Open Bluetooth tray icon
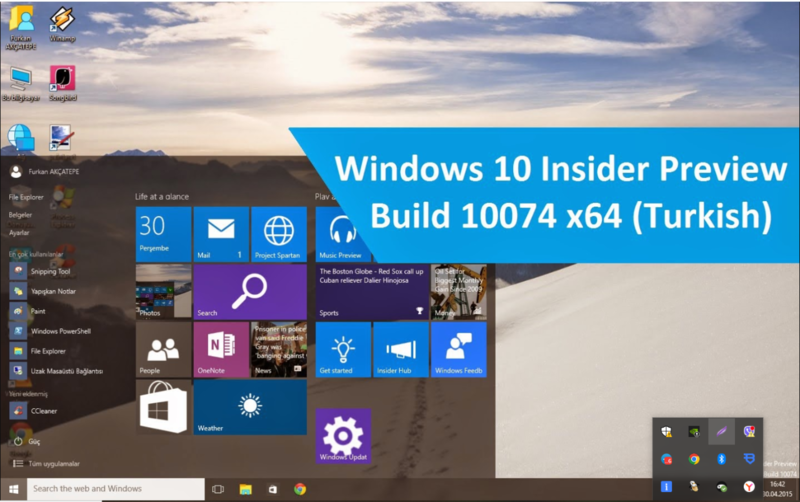 click(x=721, y=459)
